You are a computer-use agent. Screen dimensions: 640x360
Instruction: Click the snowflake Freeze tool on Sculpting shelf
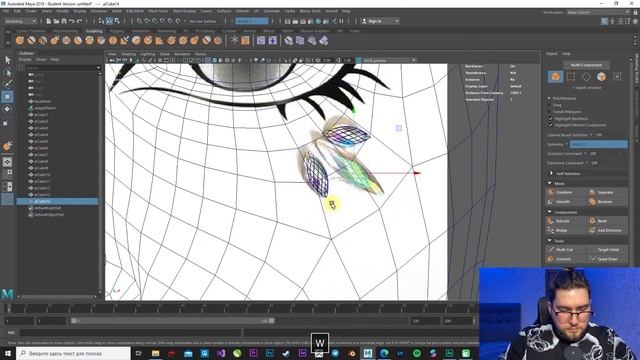click(x=234, y=40)
